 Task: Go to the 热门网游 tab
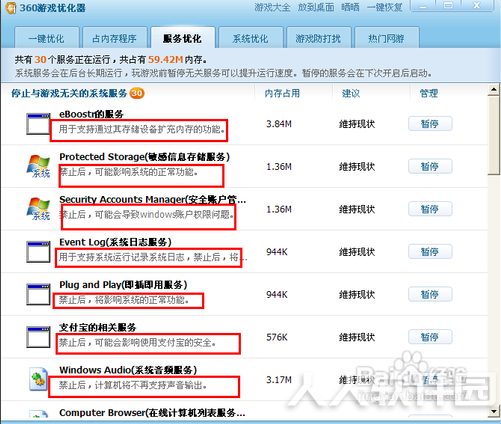[x=386, y=38]
